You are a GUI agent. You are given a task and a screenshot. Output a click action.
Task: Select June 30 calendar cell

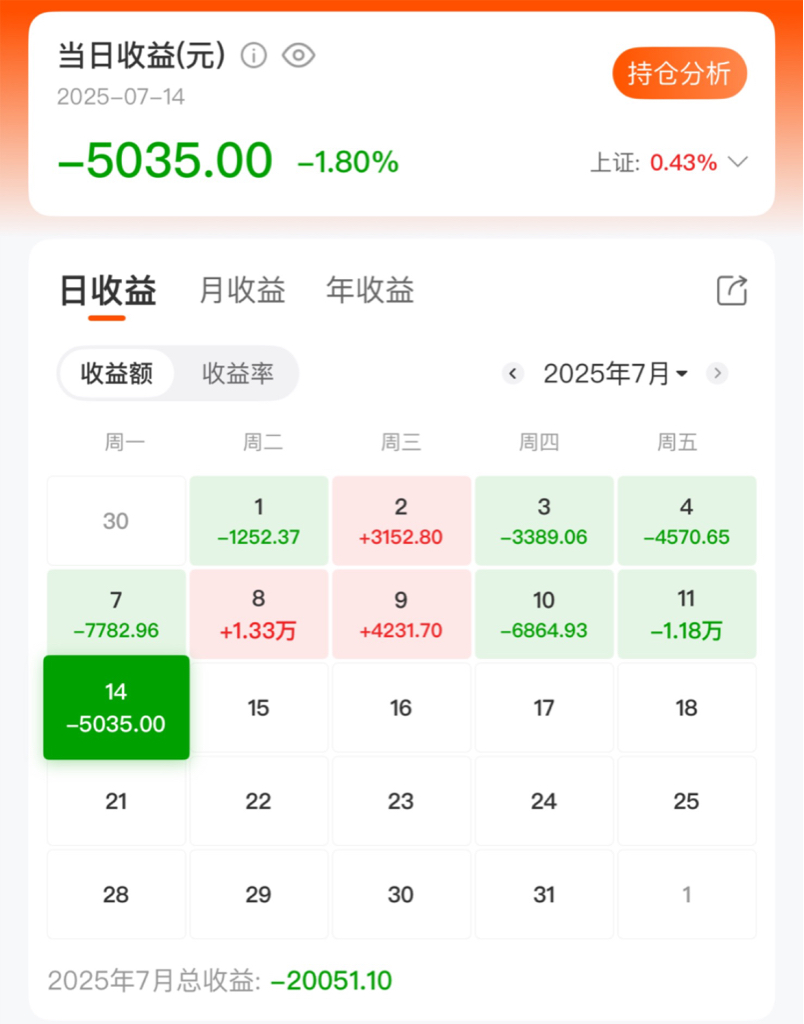pyautogui.click(x=116, y=520)
